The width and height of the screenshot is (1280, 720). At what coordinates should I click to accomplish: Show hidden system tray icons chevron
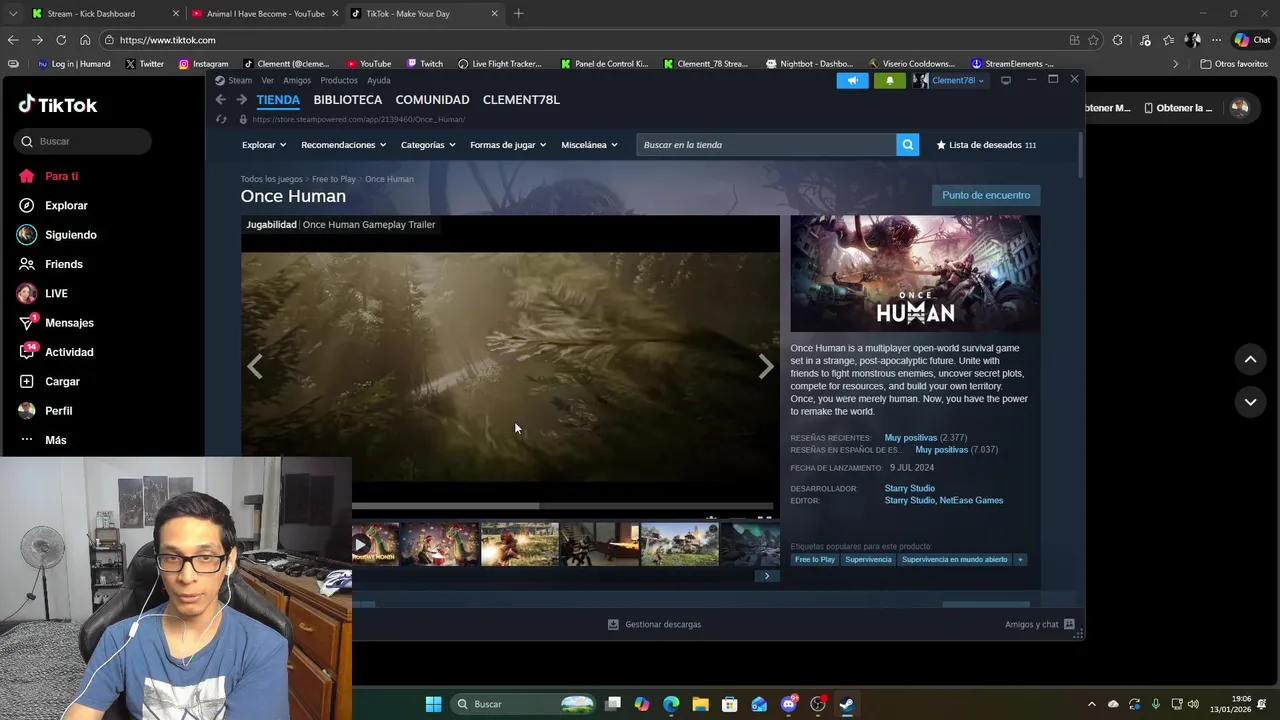click(1091, 704)
